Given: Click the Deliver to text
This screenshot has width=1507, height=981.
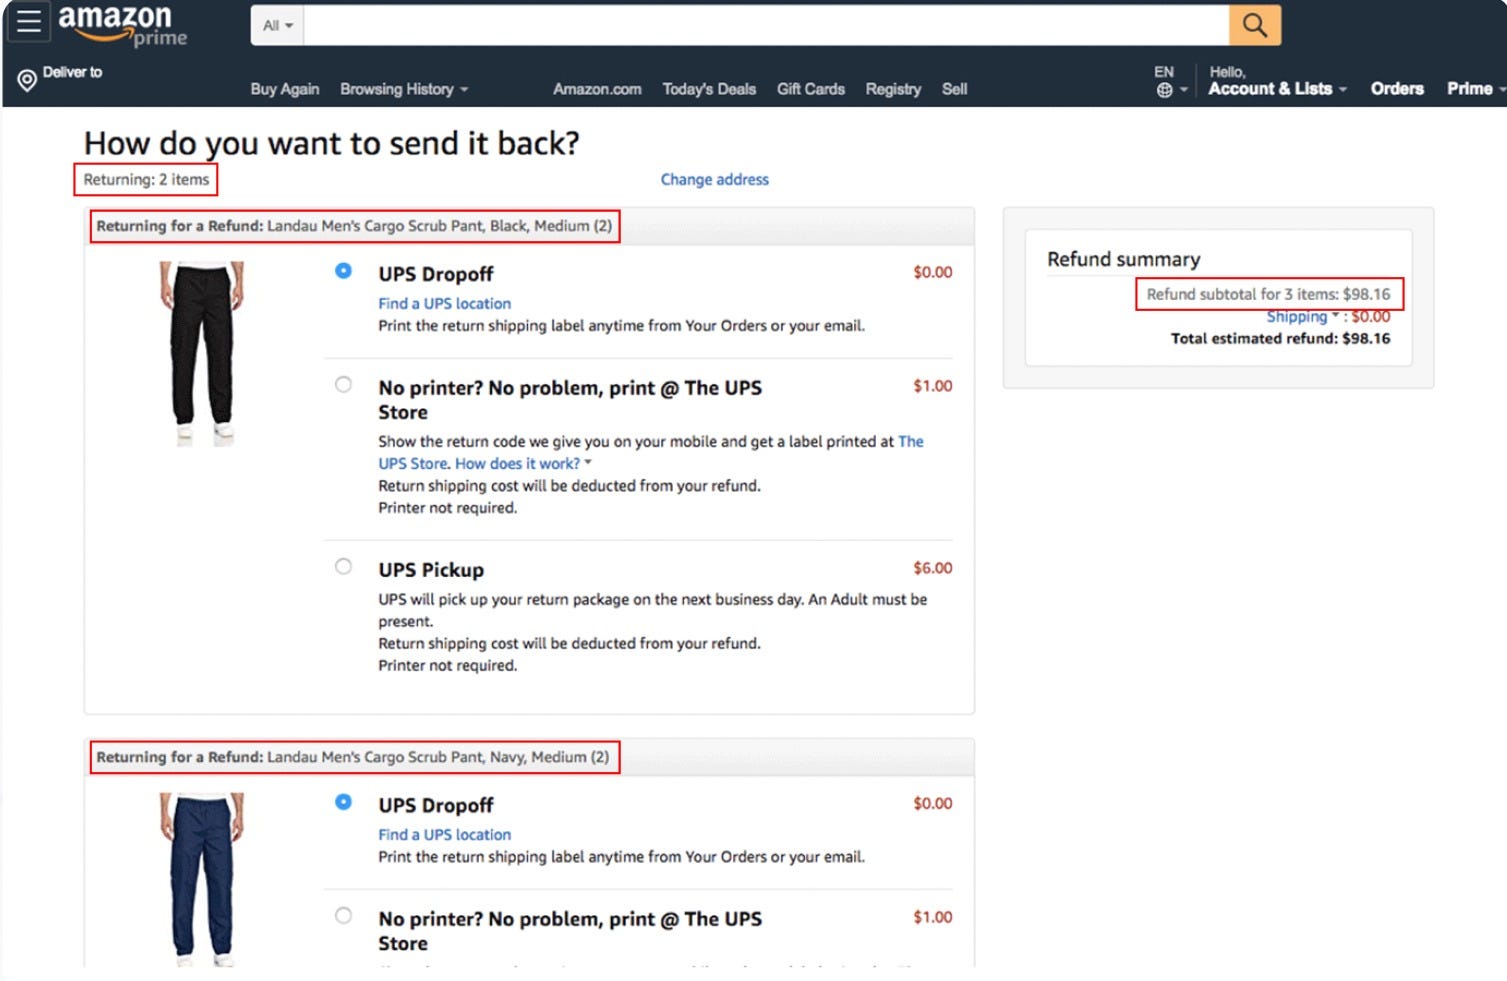Looking at the screenshot, I should (x=72, y=72).
